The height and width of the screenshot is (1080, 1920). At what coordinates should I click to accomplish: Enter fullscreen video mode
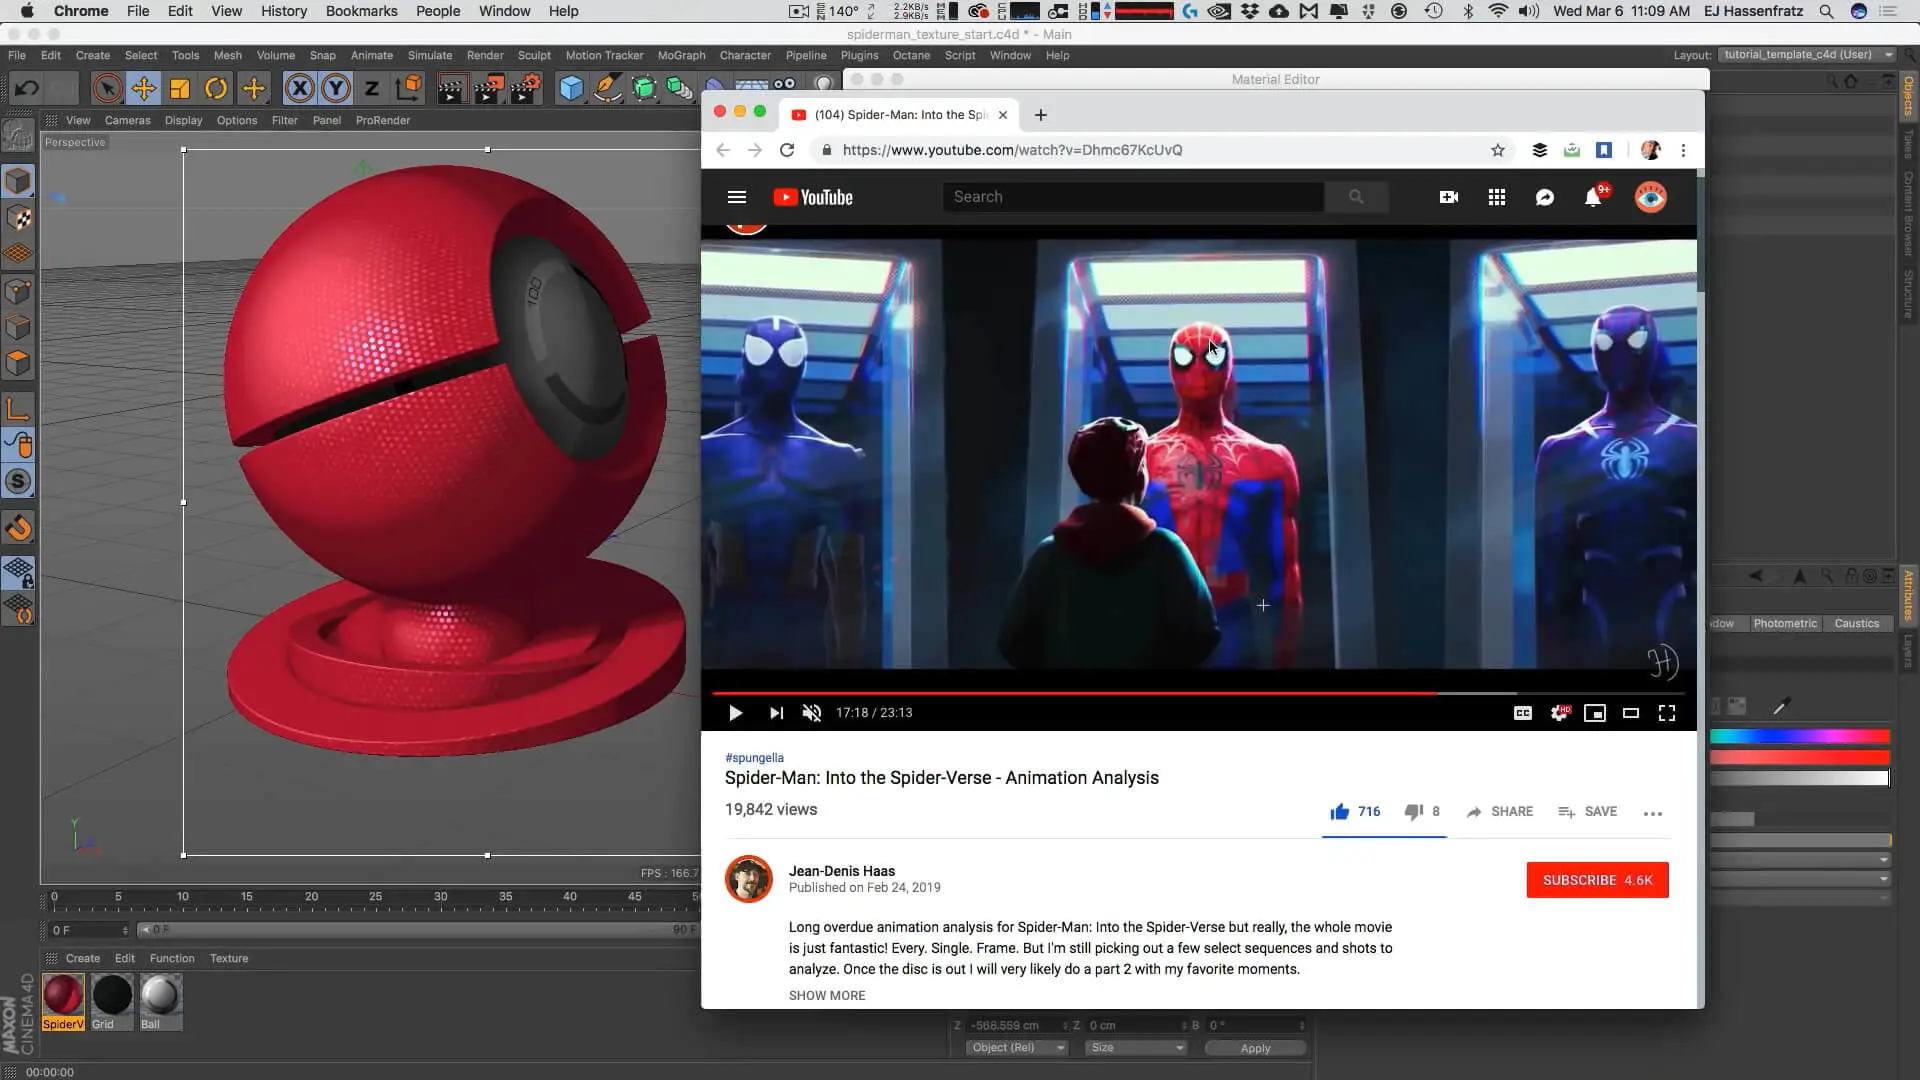[x=1667, y=713]
